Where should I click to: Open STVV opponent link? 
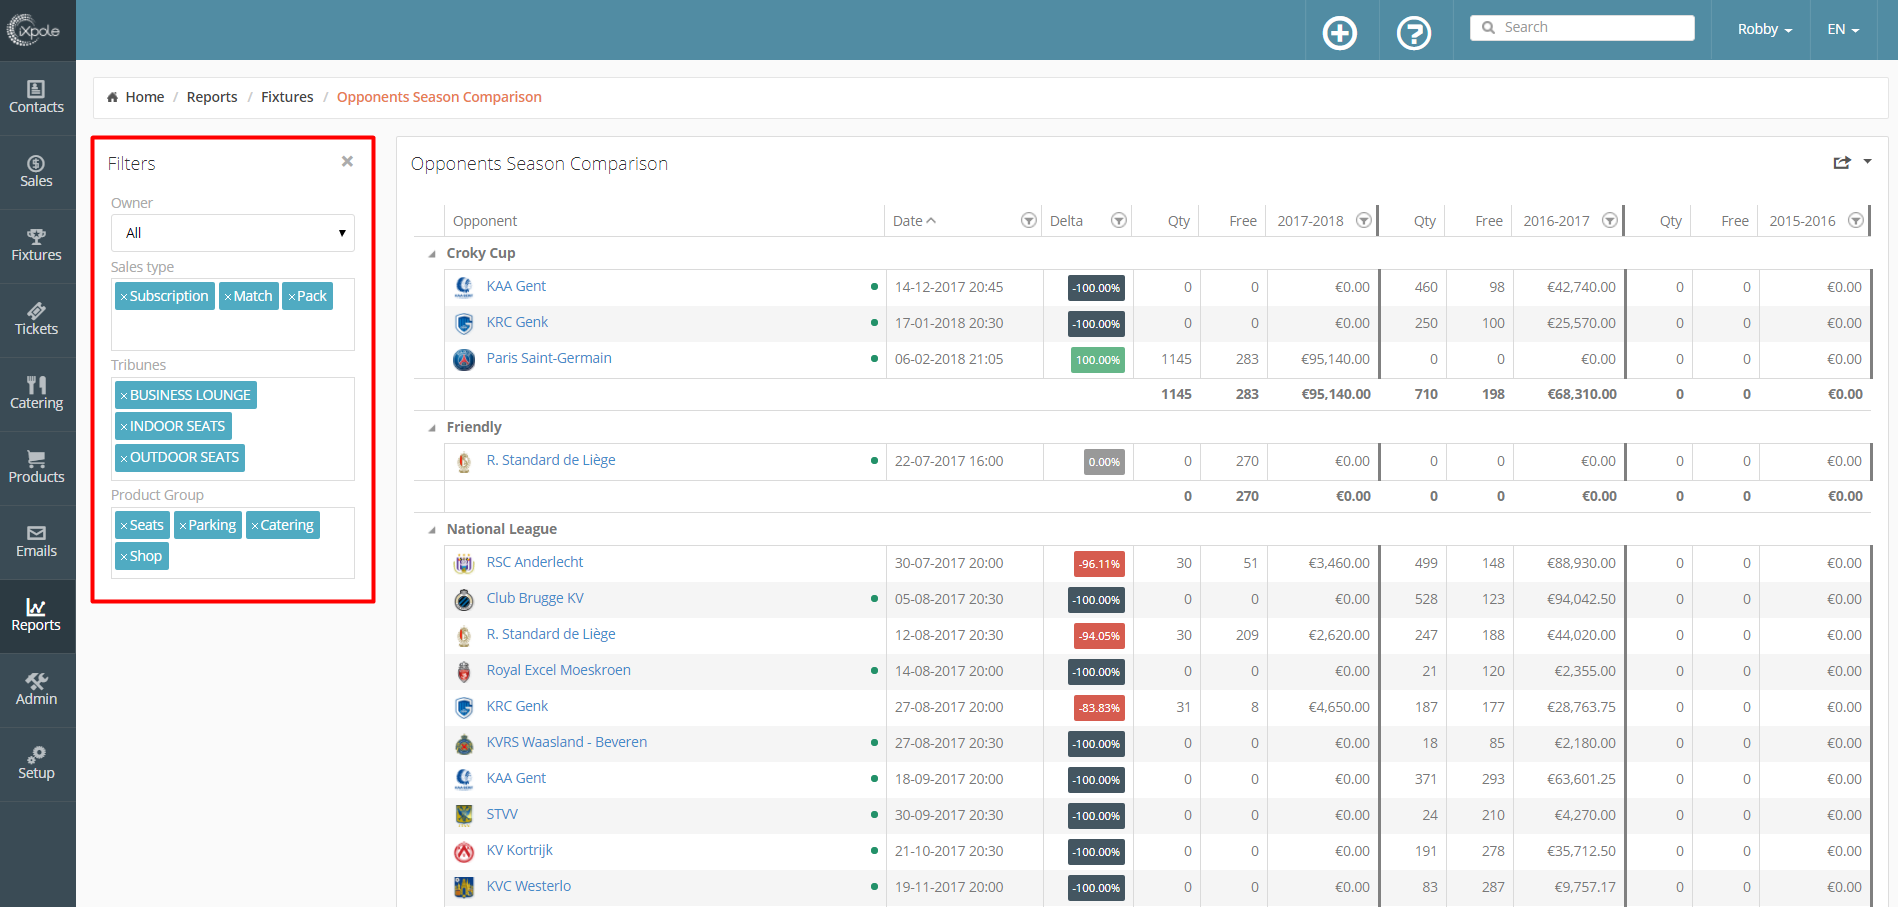[x=502, y=814]
